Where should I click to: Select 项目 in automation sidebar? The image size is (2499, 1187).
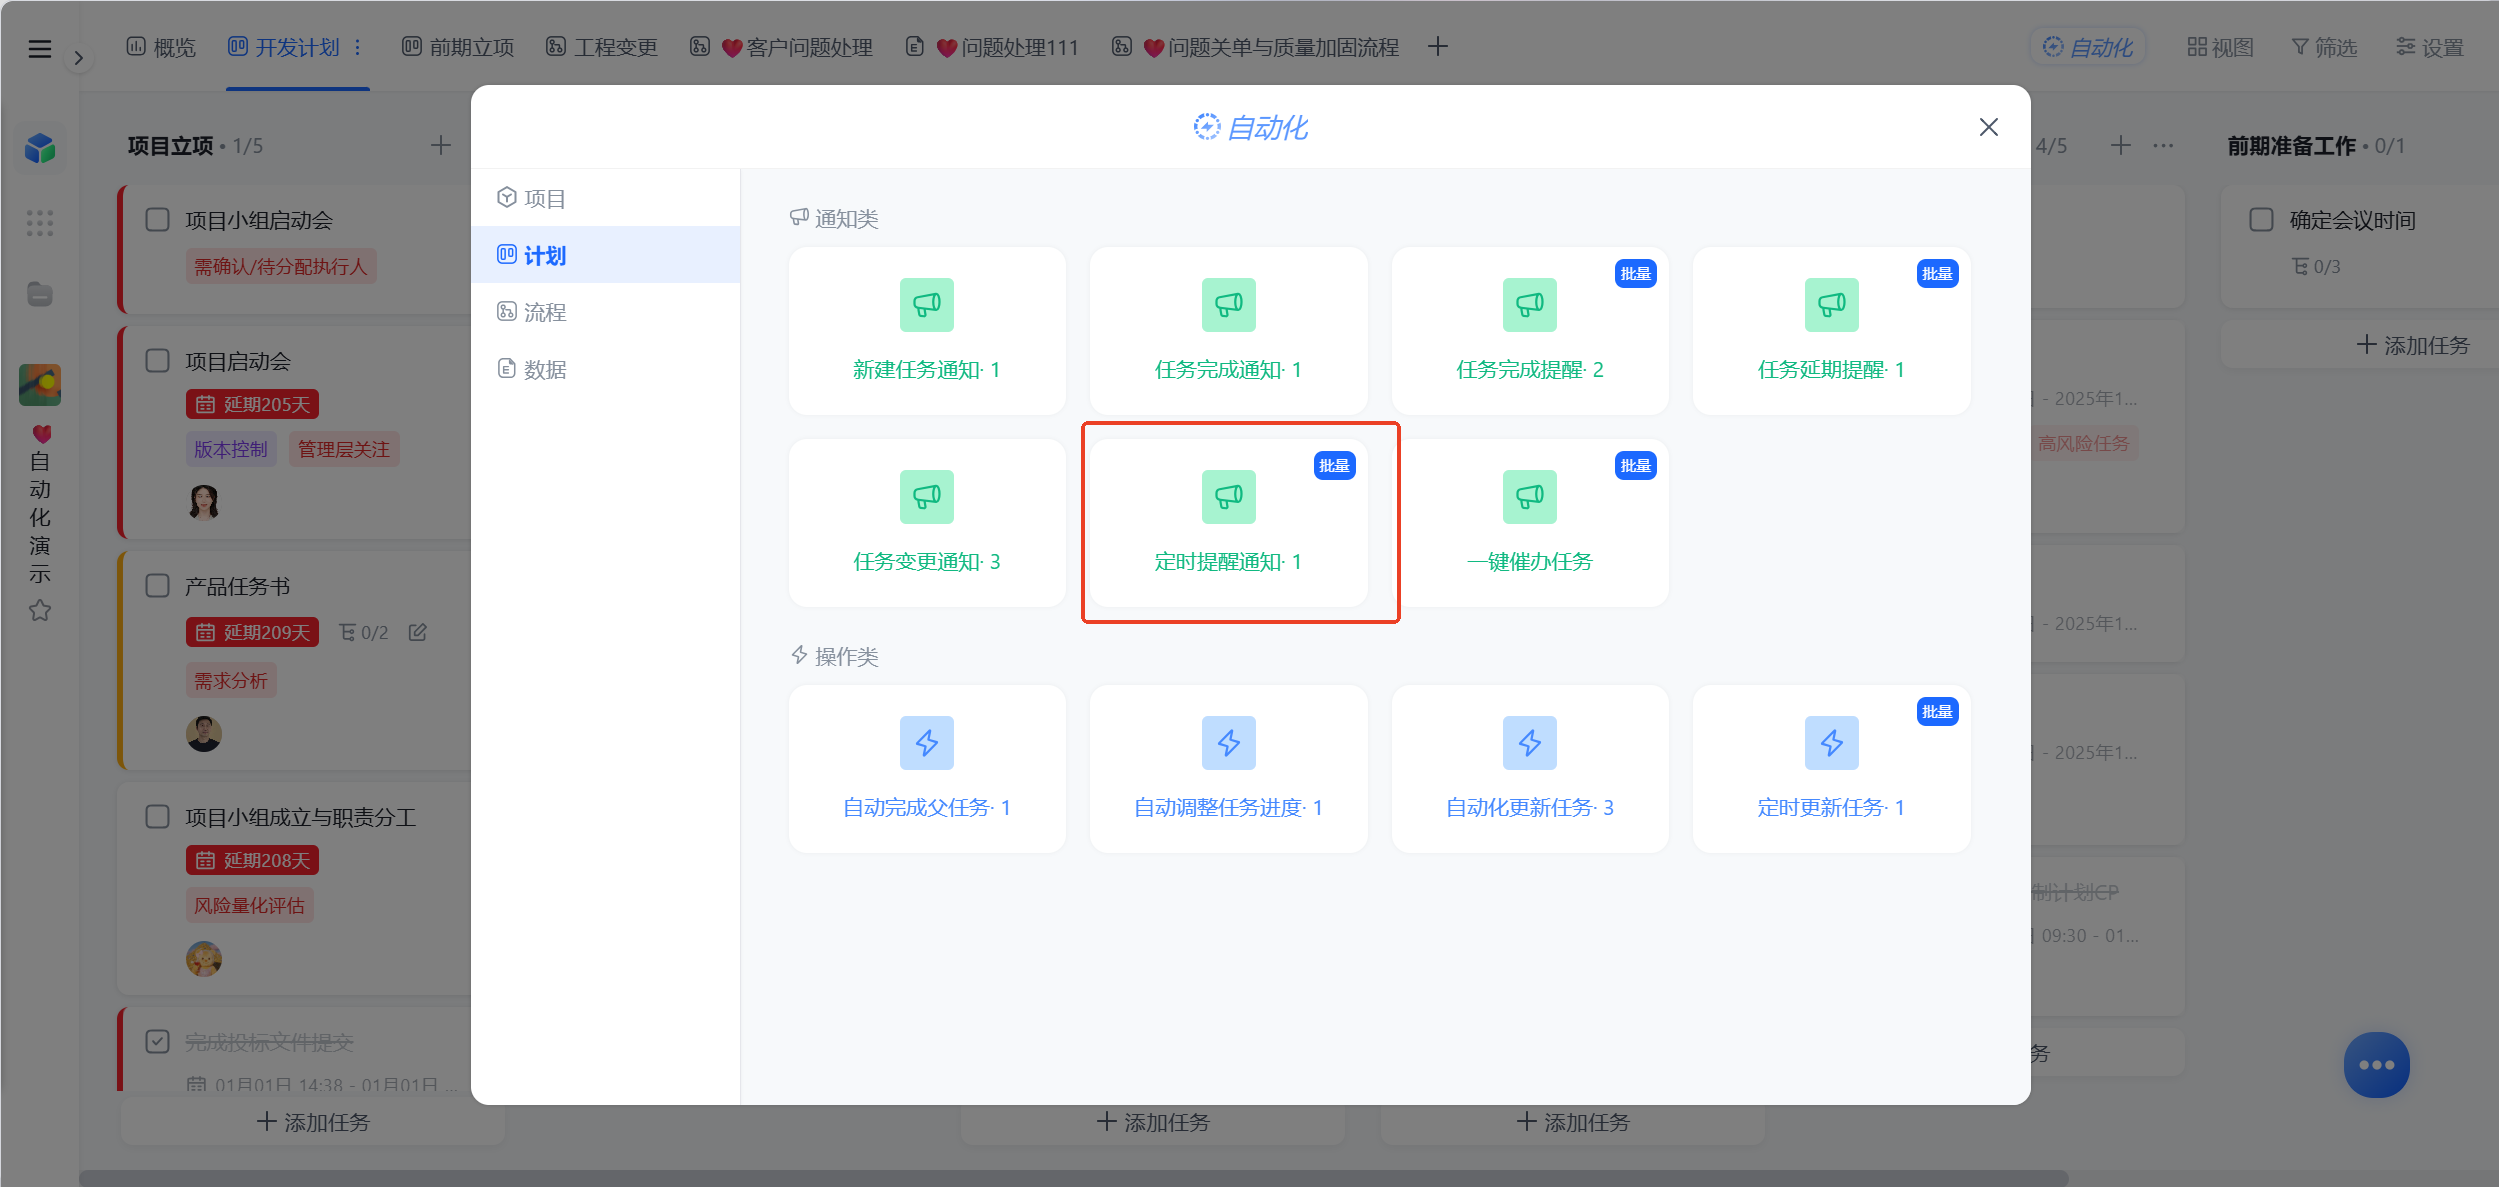[606, 198]
